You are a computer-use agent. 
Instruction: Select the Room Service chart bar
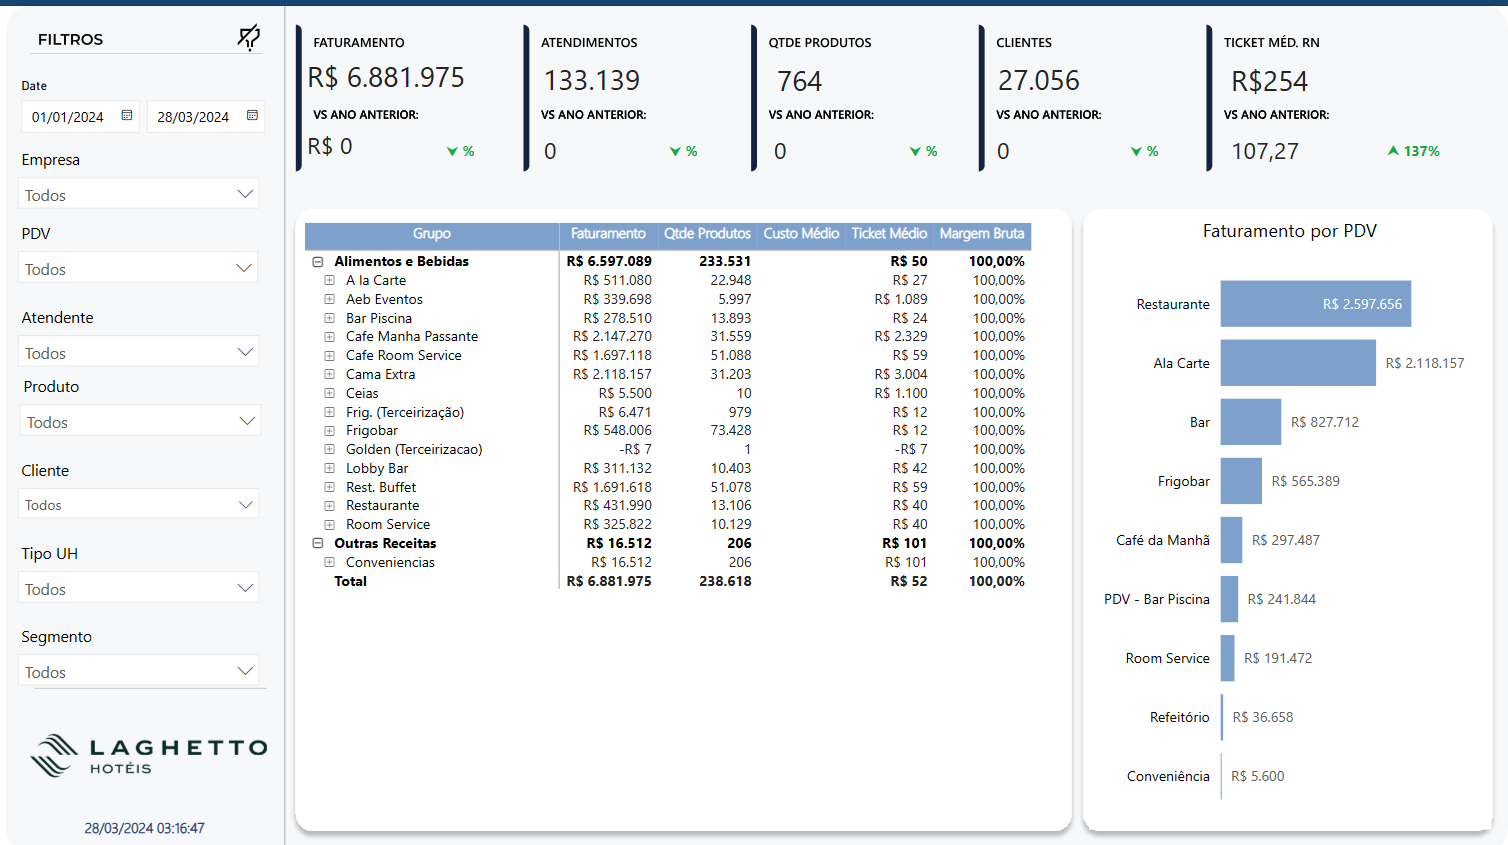tap(1228, 658)
